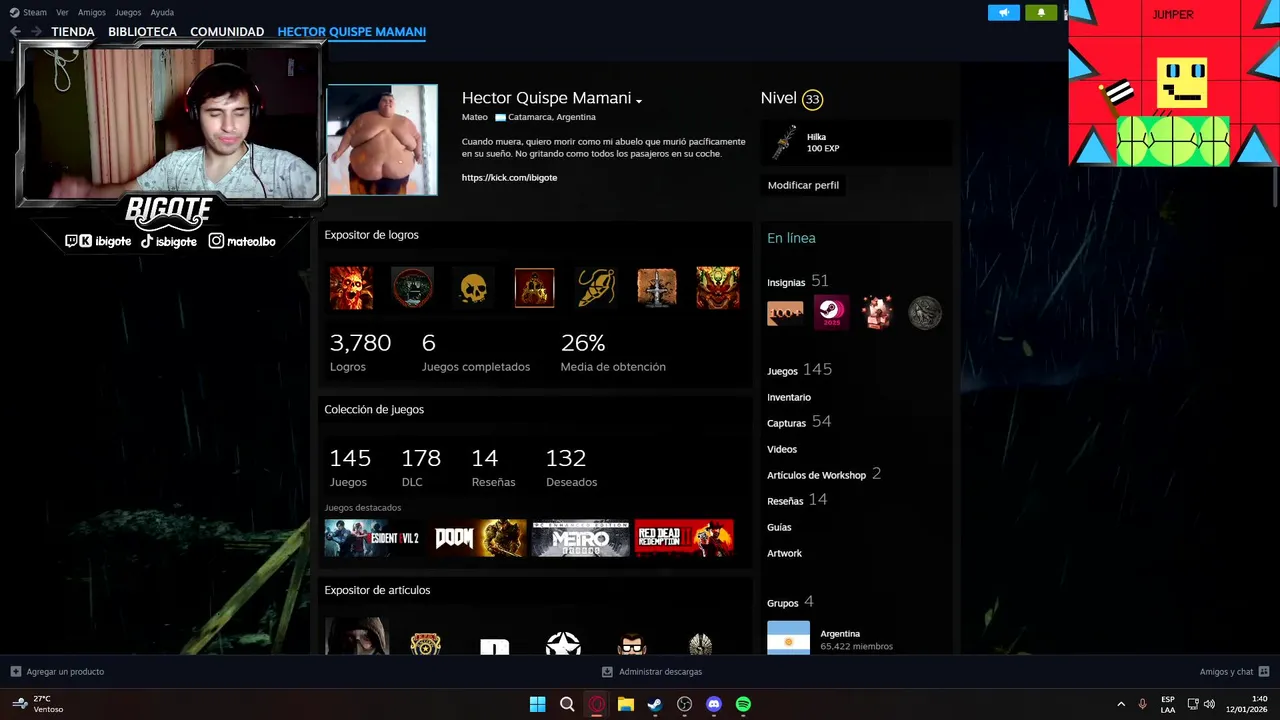1280x720 pixels.
Task: Show hidden system tray icons
Action: (x=1121, y=704)
